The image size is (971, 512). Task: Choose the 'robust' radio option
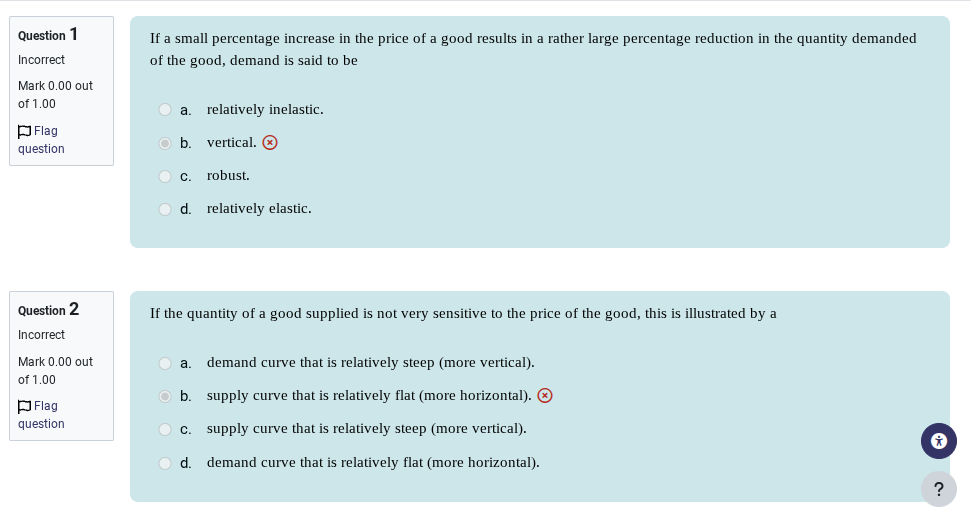click(x=165, y=176)
